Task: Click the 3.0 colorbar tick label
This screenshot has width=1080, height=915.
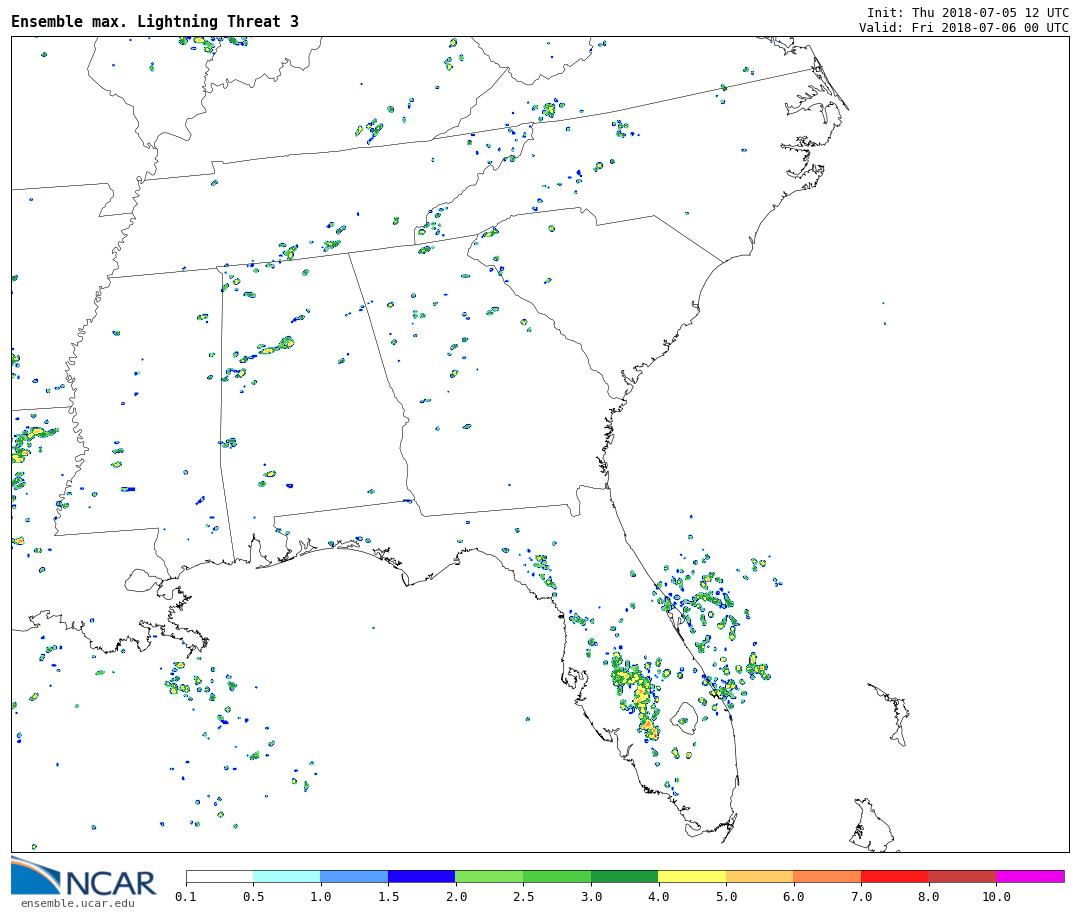Action: click(591, 896)
